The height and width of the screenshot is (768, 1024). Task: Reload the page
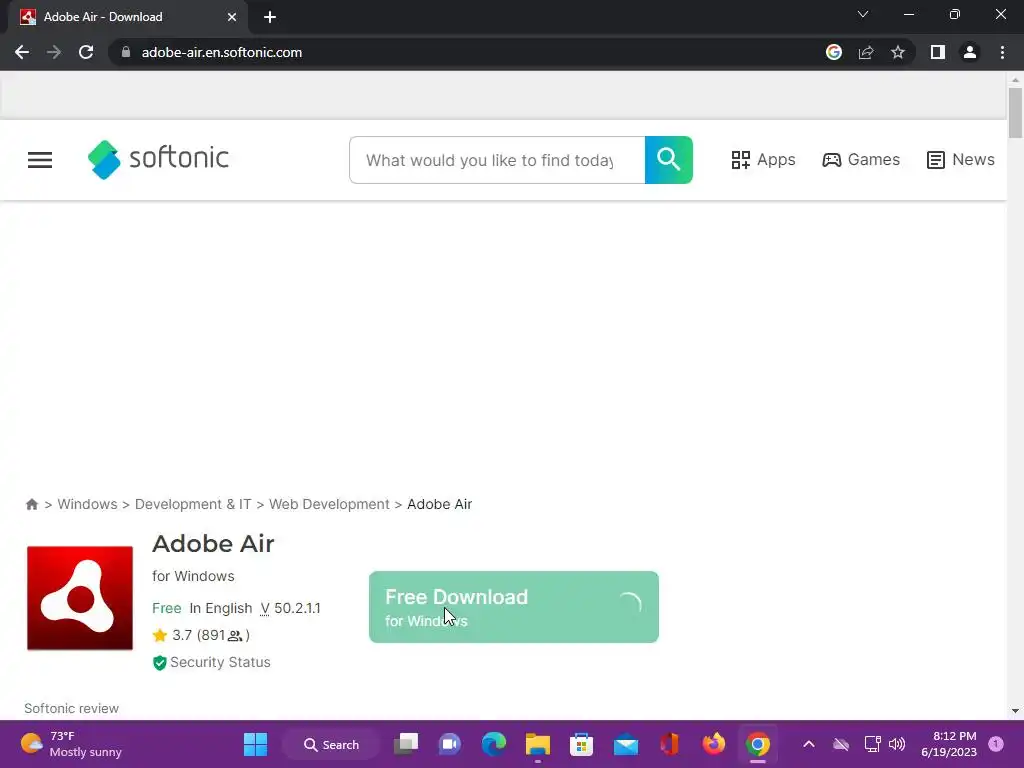pos(86,52)
